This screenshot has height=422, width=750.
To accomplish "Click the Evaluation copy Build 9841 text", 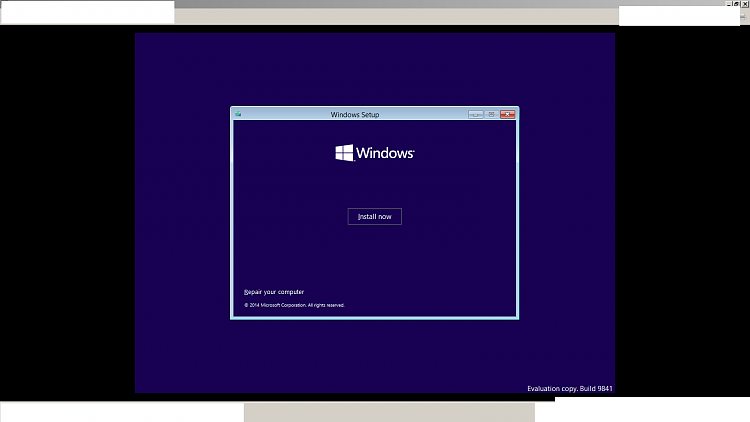I will [x=570, y=389].
